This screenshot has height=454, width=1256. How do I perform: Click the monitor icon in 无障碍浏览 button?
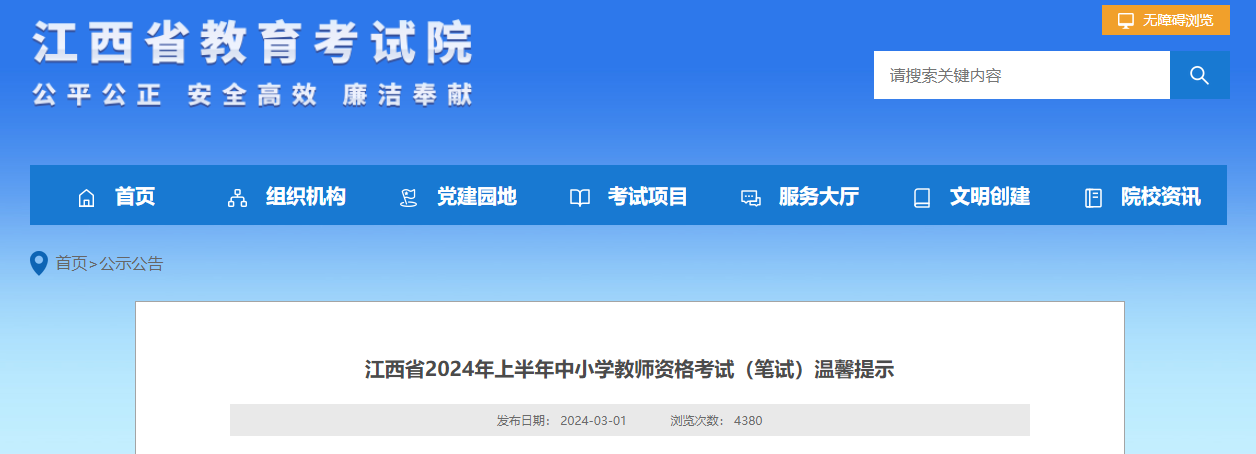1126,20
